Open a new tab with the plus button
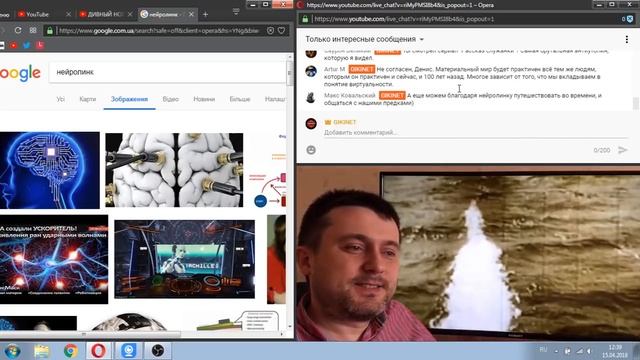This screenshot has height=360, width=640. pos(205,14)
